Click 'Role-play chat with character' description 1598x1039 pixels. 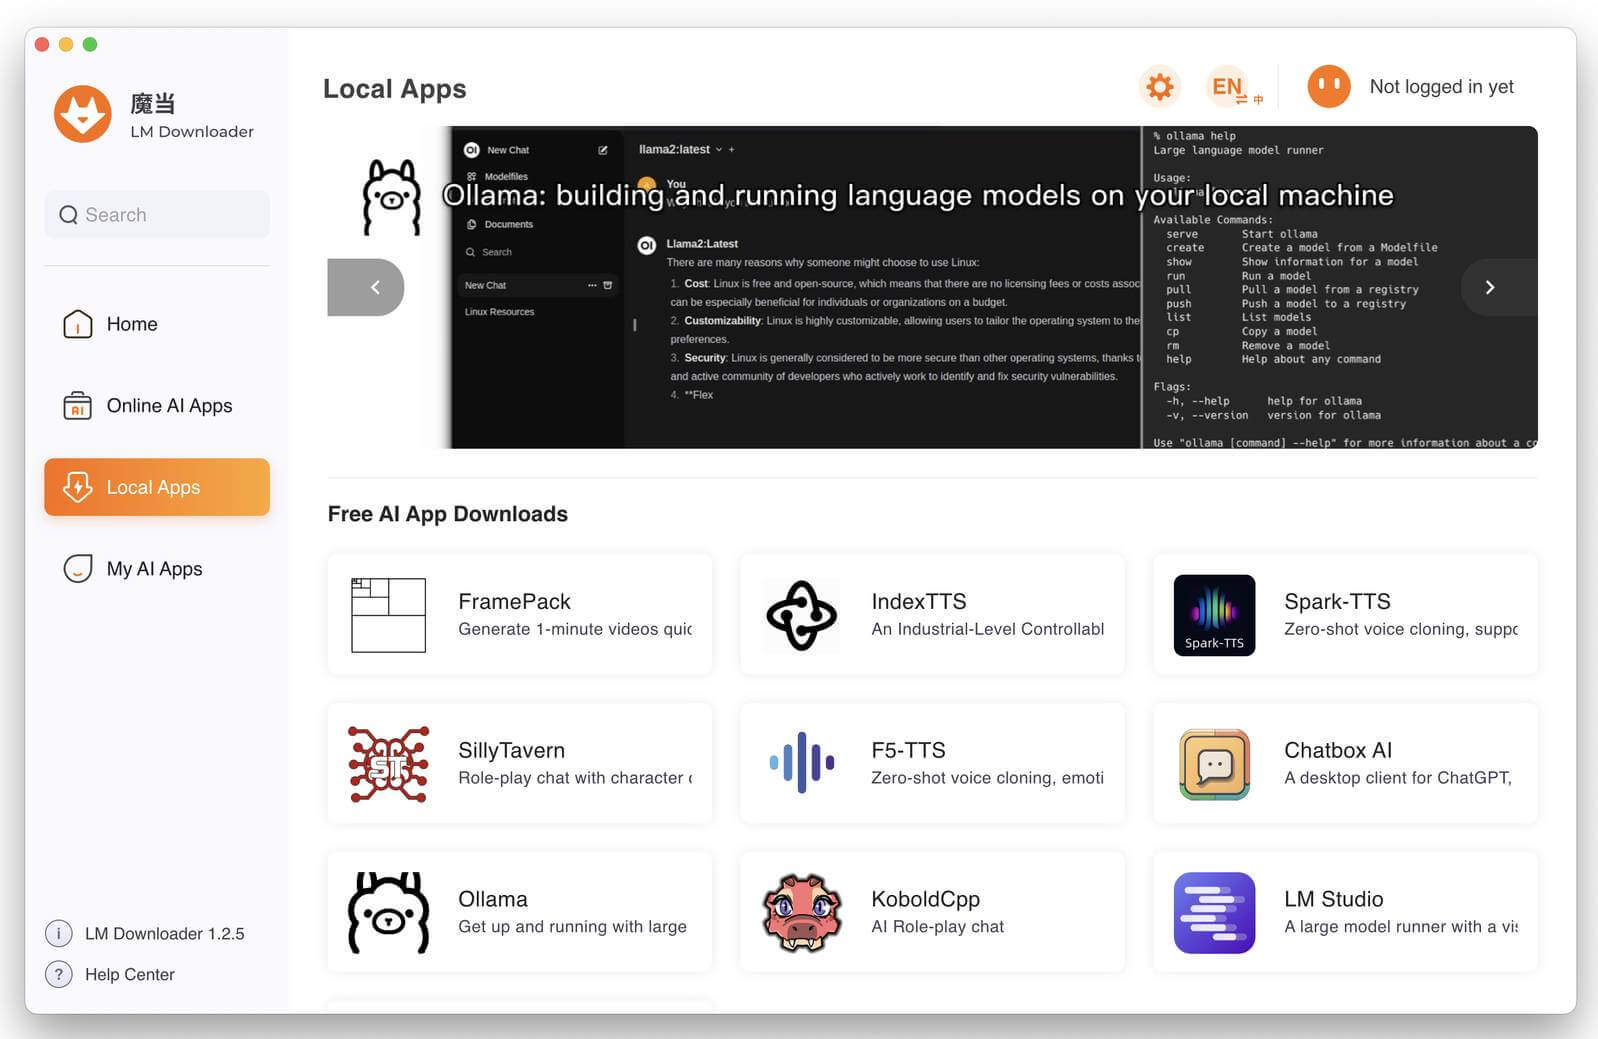(x=575, y=778)
